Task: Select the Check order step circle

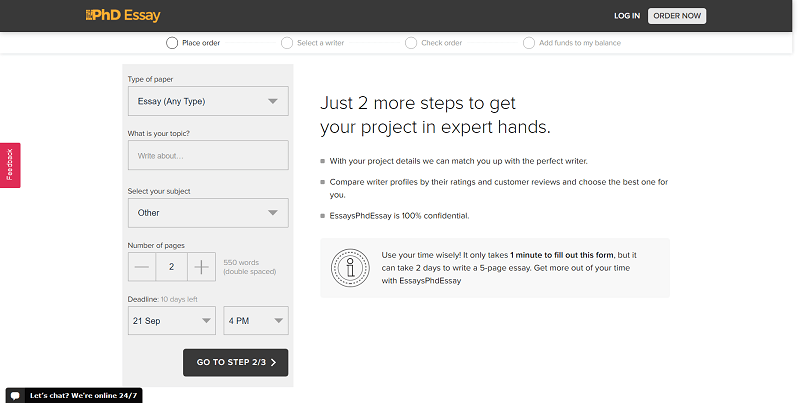Action: [x=411, y=43]
